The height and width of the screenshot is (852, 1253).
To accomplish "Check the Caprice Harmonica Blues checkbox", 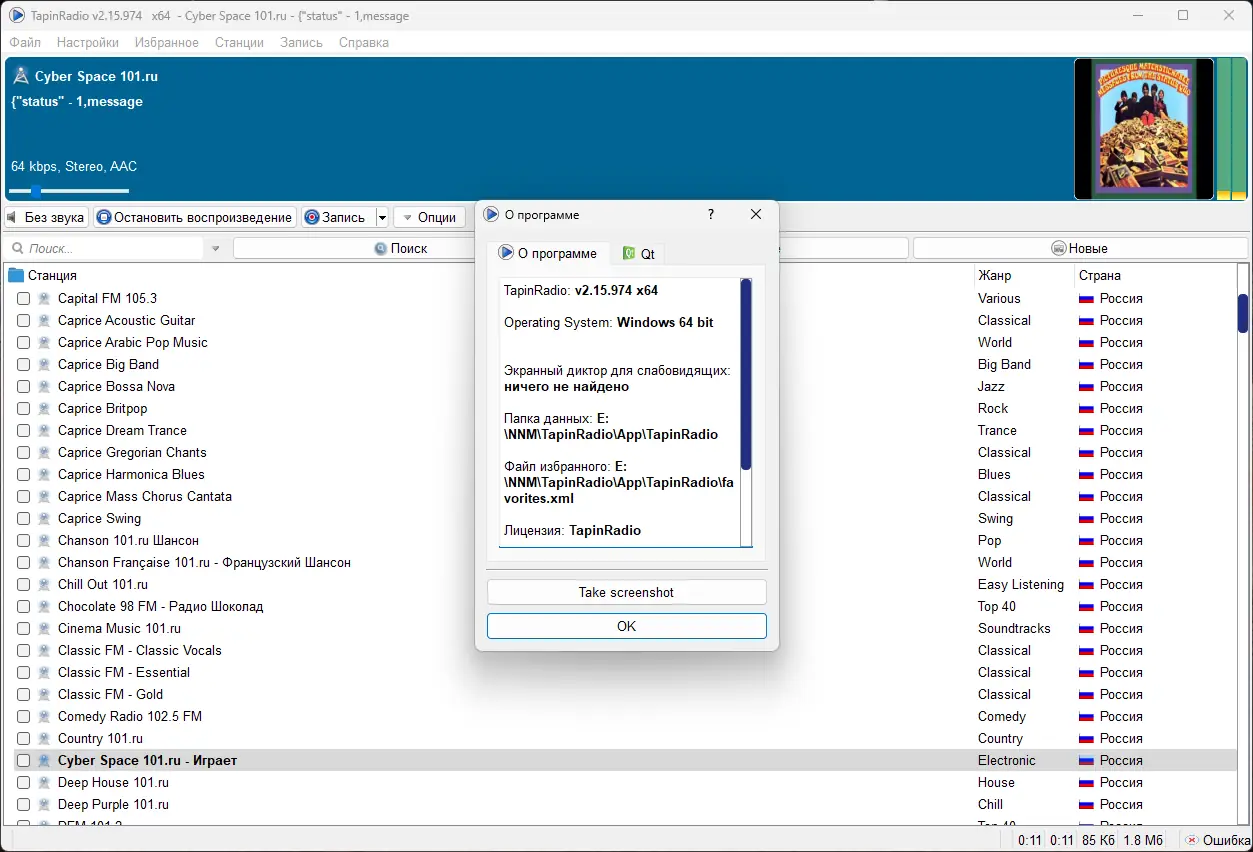I will coord(23,474).
